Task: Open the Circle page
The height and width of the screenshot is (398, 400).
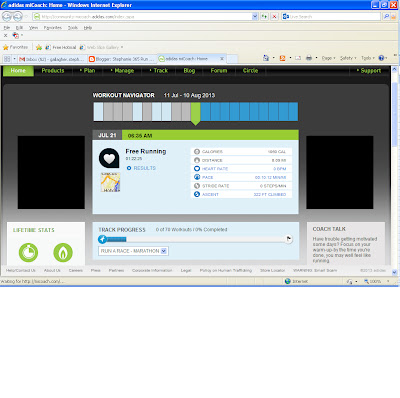Action: (250, 71)
